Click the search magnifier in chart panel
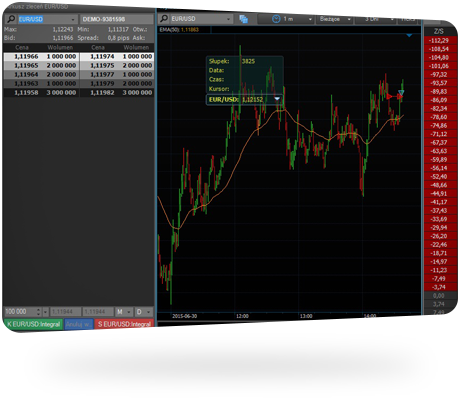 coord(164,19)
